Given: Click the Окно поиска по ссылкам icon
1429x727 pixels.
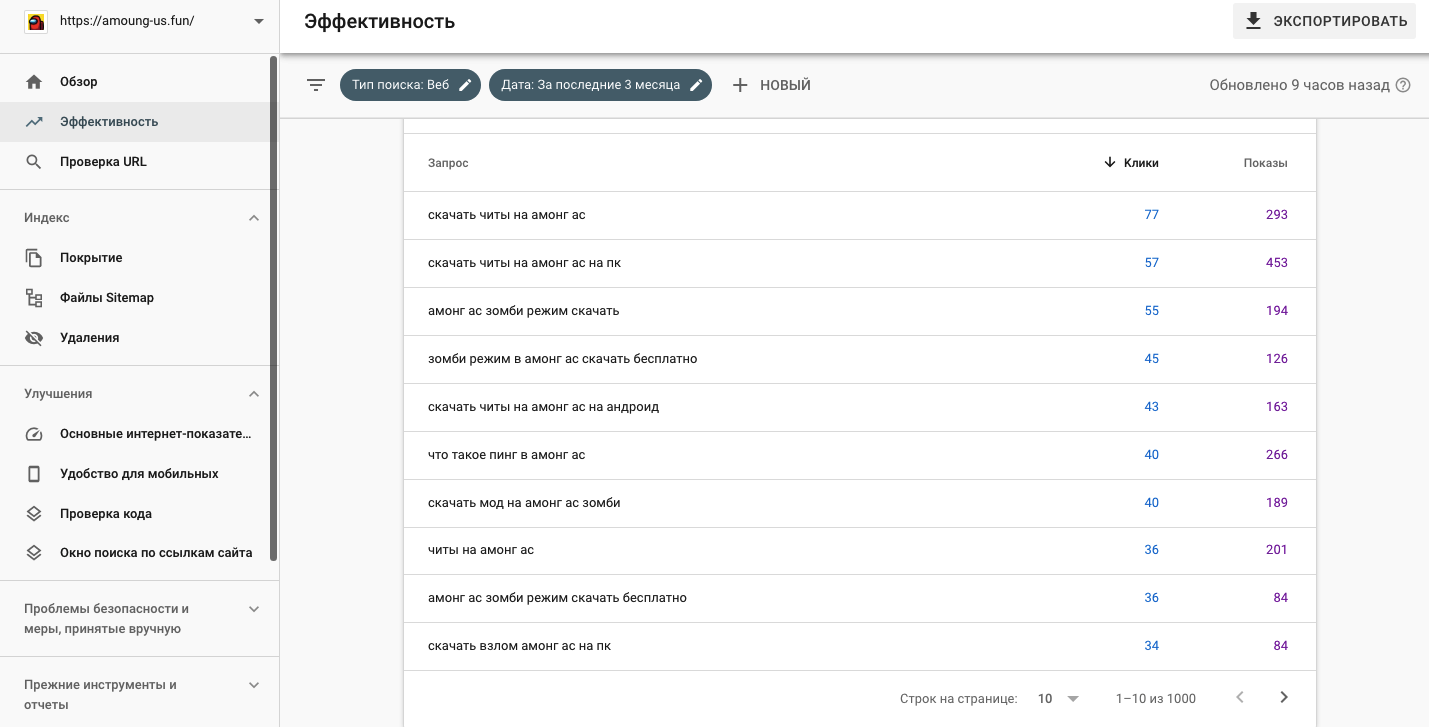Looking at the screenshot, I should click(34, 553).
